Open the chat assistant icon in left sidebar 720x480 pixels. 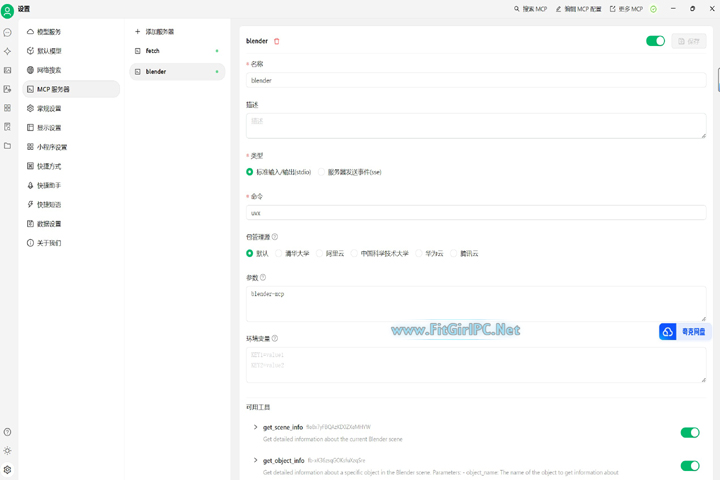click(7, 32)
